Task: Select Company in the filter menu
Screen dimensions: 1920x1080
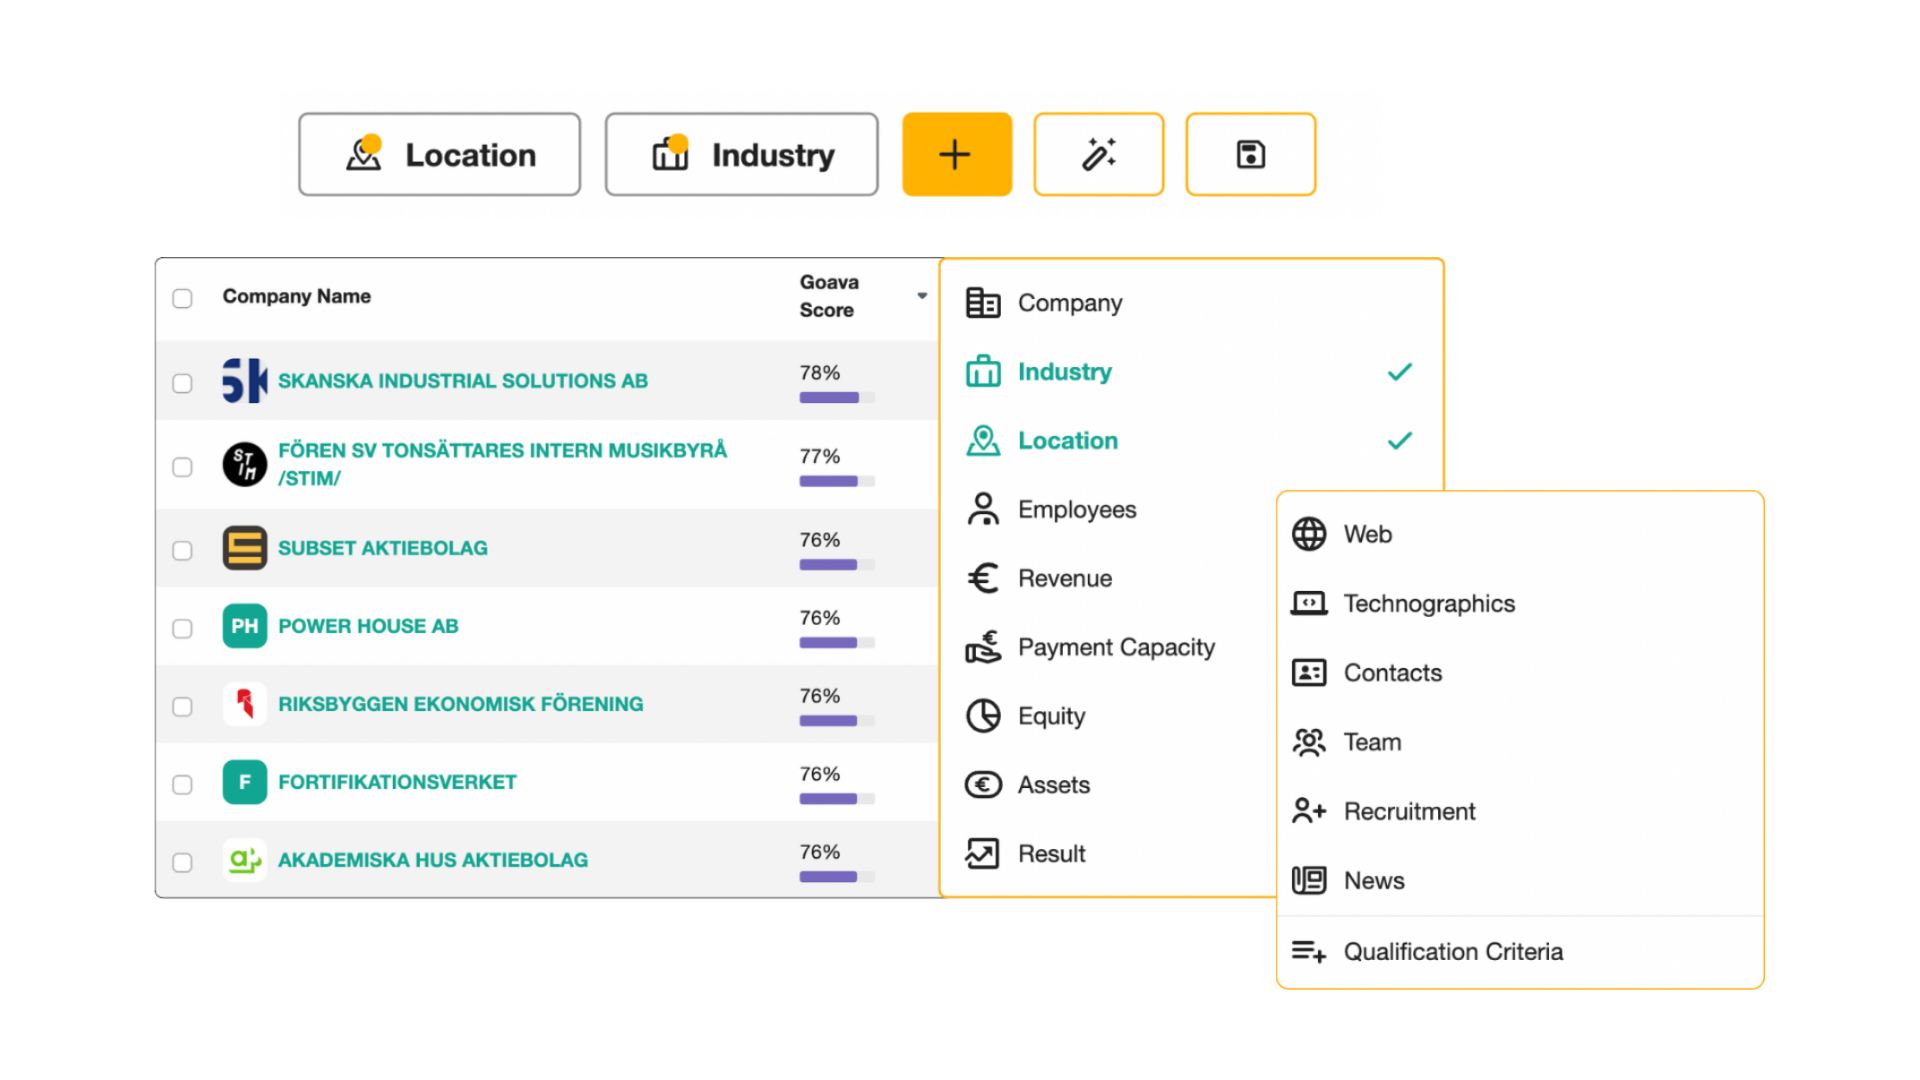Action: pos(1190,303)
